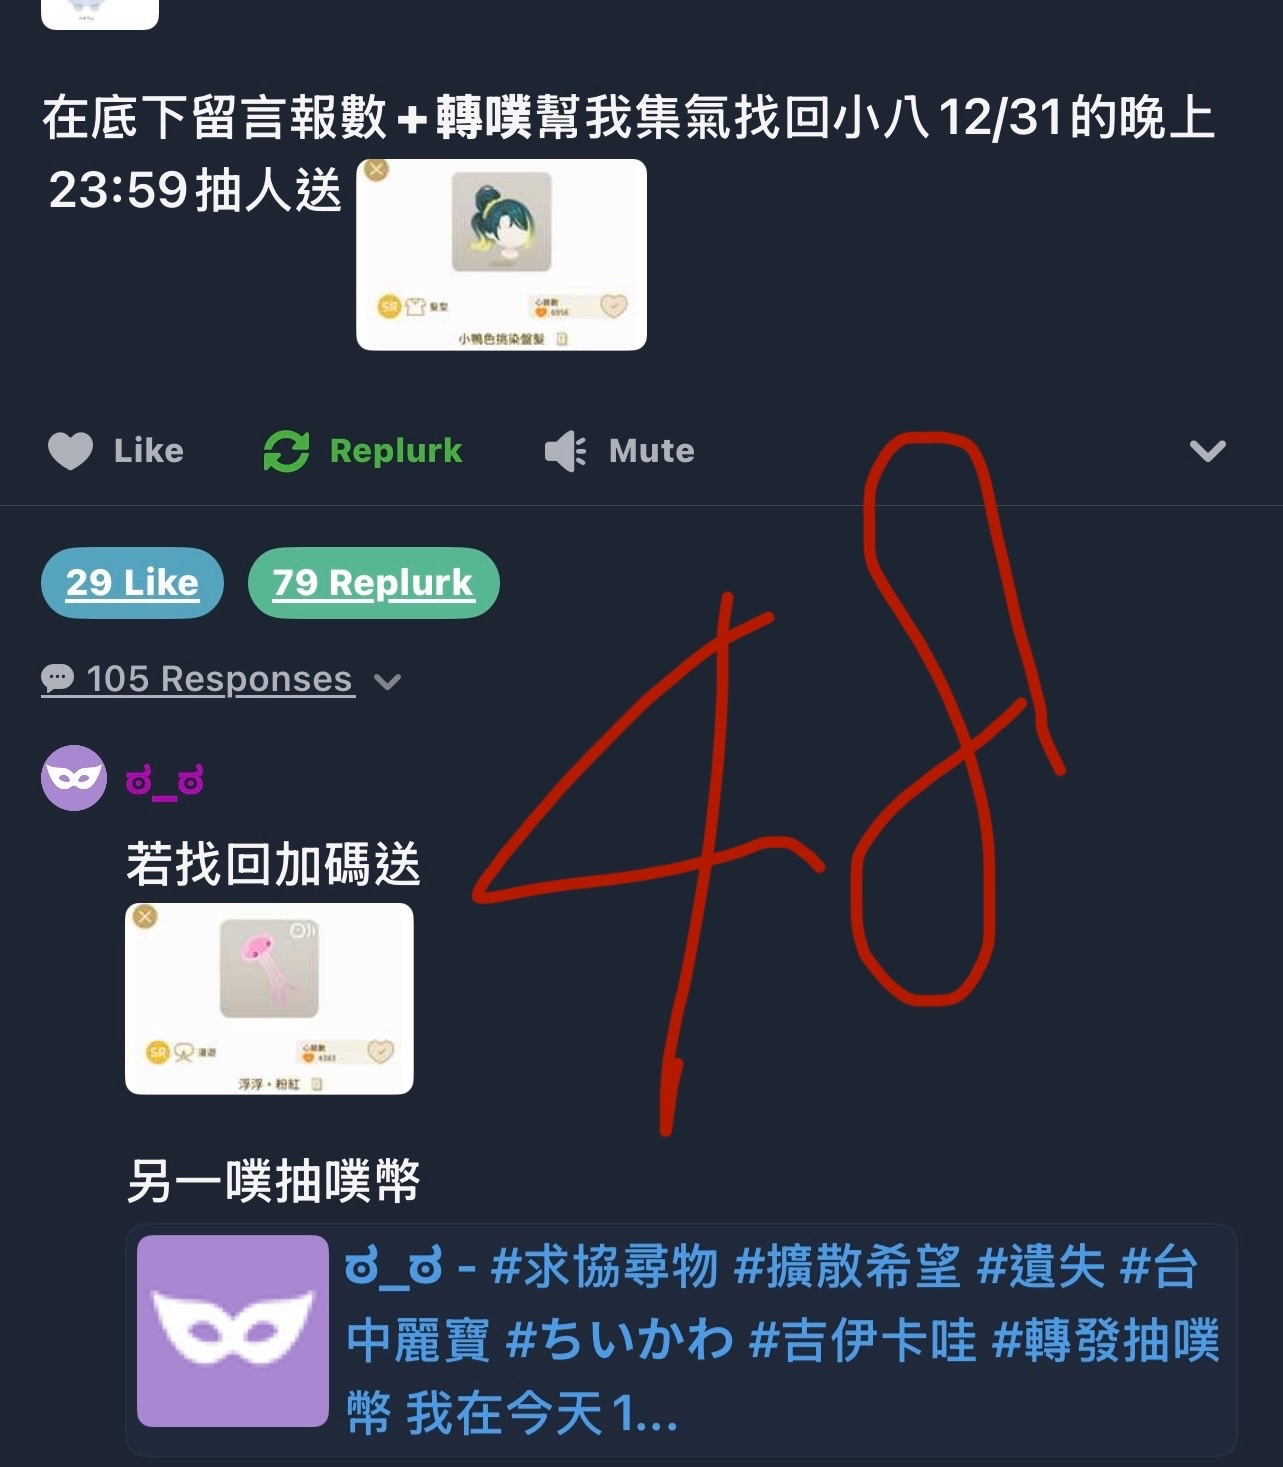Image resolution: width=1283 pixels, height=1467 pixels.
Task: Expand the plurk options chevron
Action: 1208,451
